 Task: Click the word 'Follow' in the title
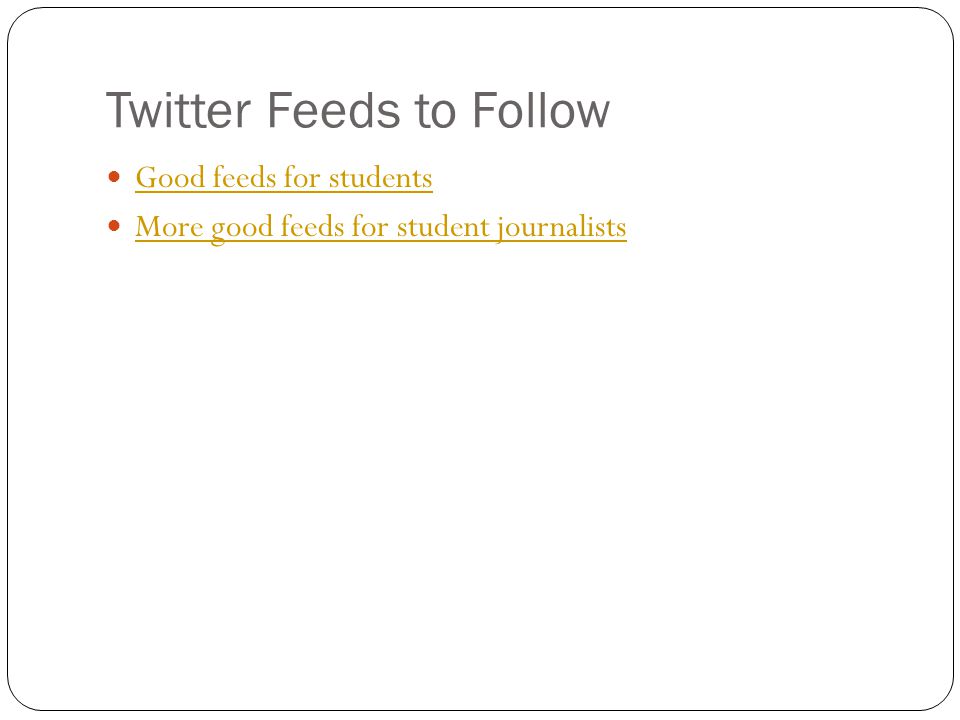[541, 110]
